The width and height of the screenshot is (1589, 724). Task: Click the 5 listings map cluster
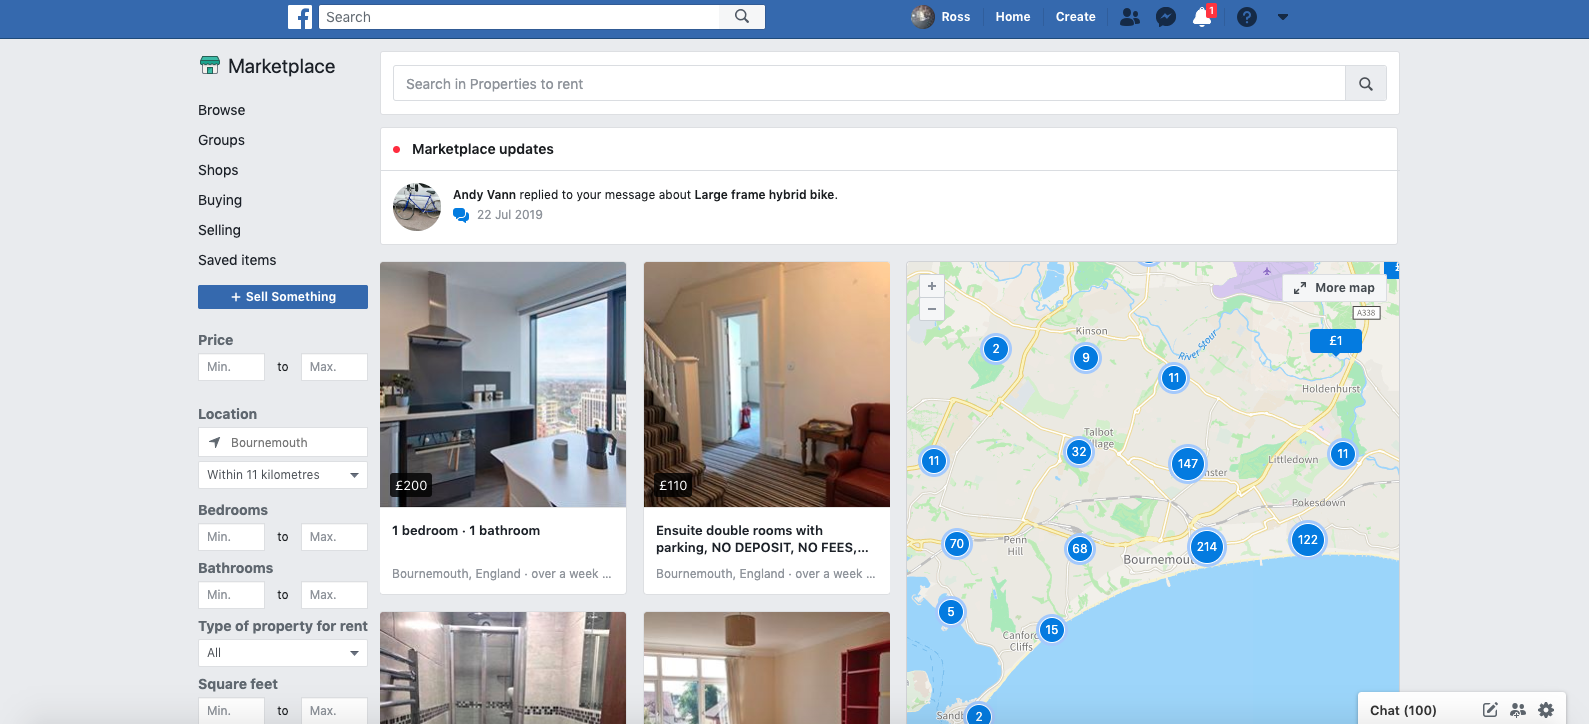(x=951, y=612)
